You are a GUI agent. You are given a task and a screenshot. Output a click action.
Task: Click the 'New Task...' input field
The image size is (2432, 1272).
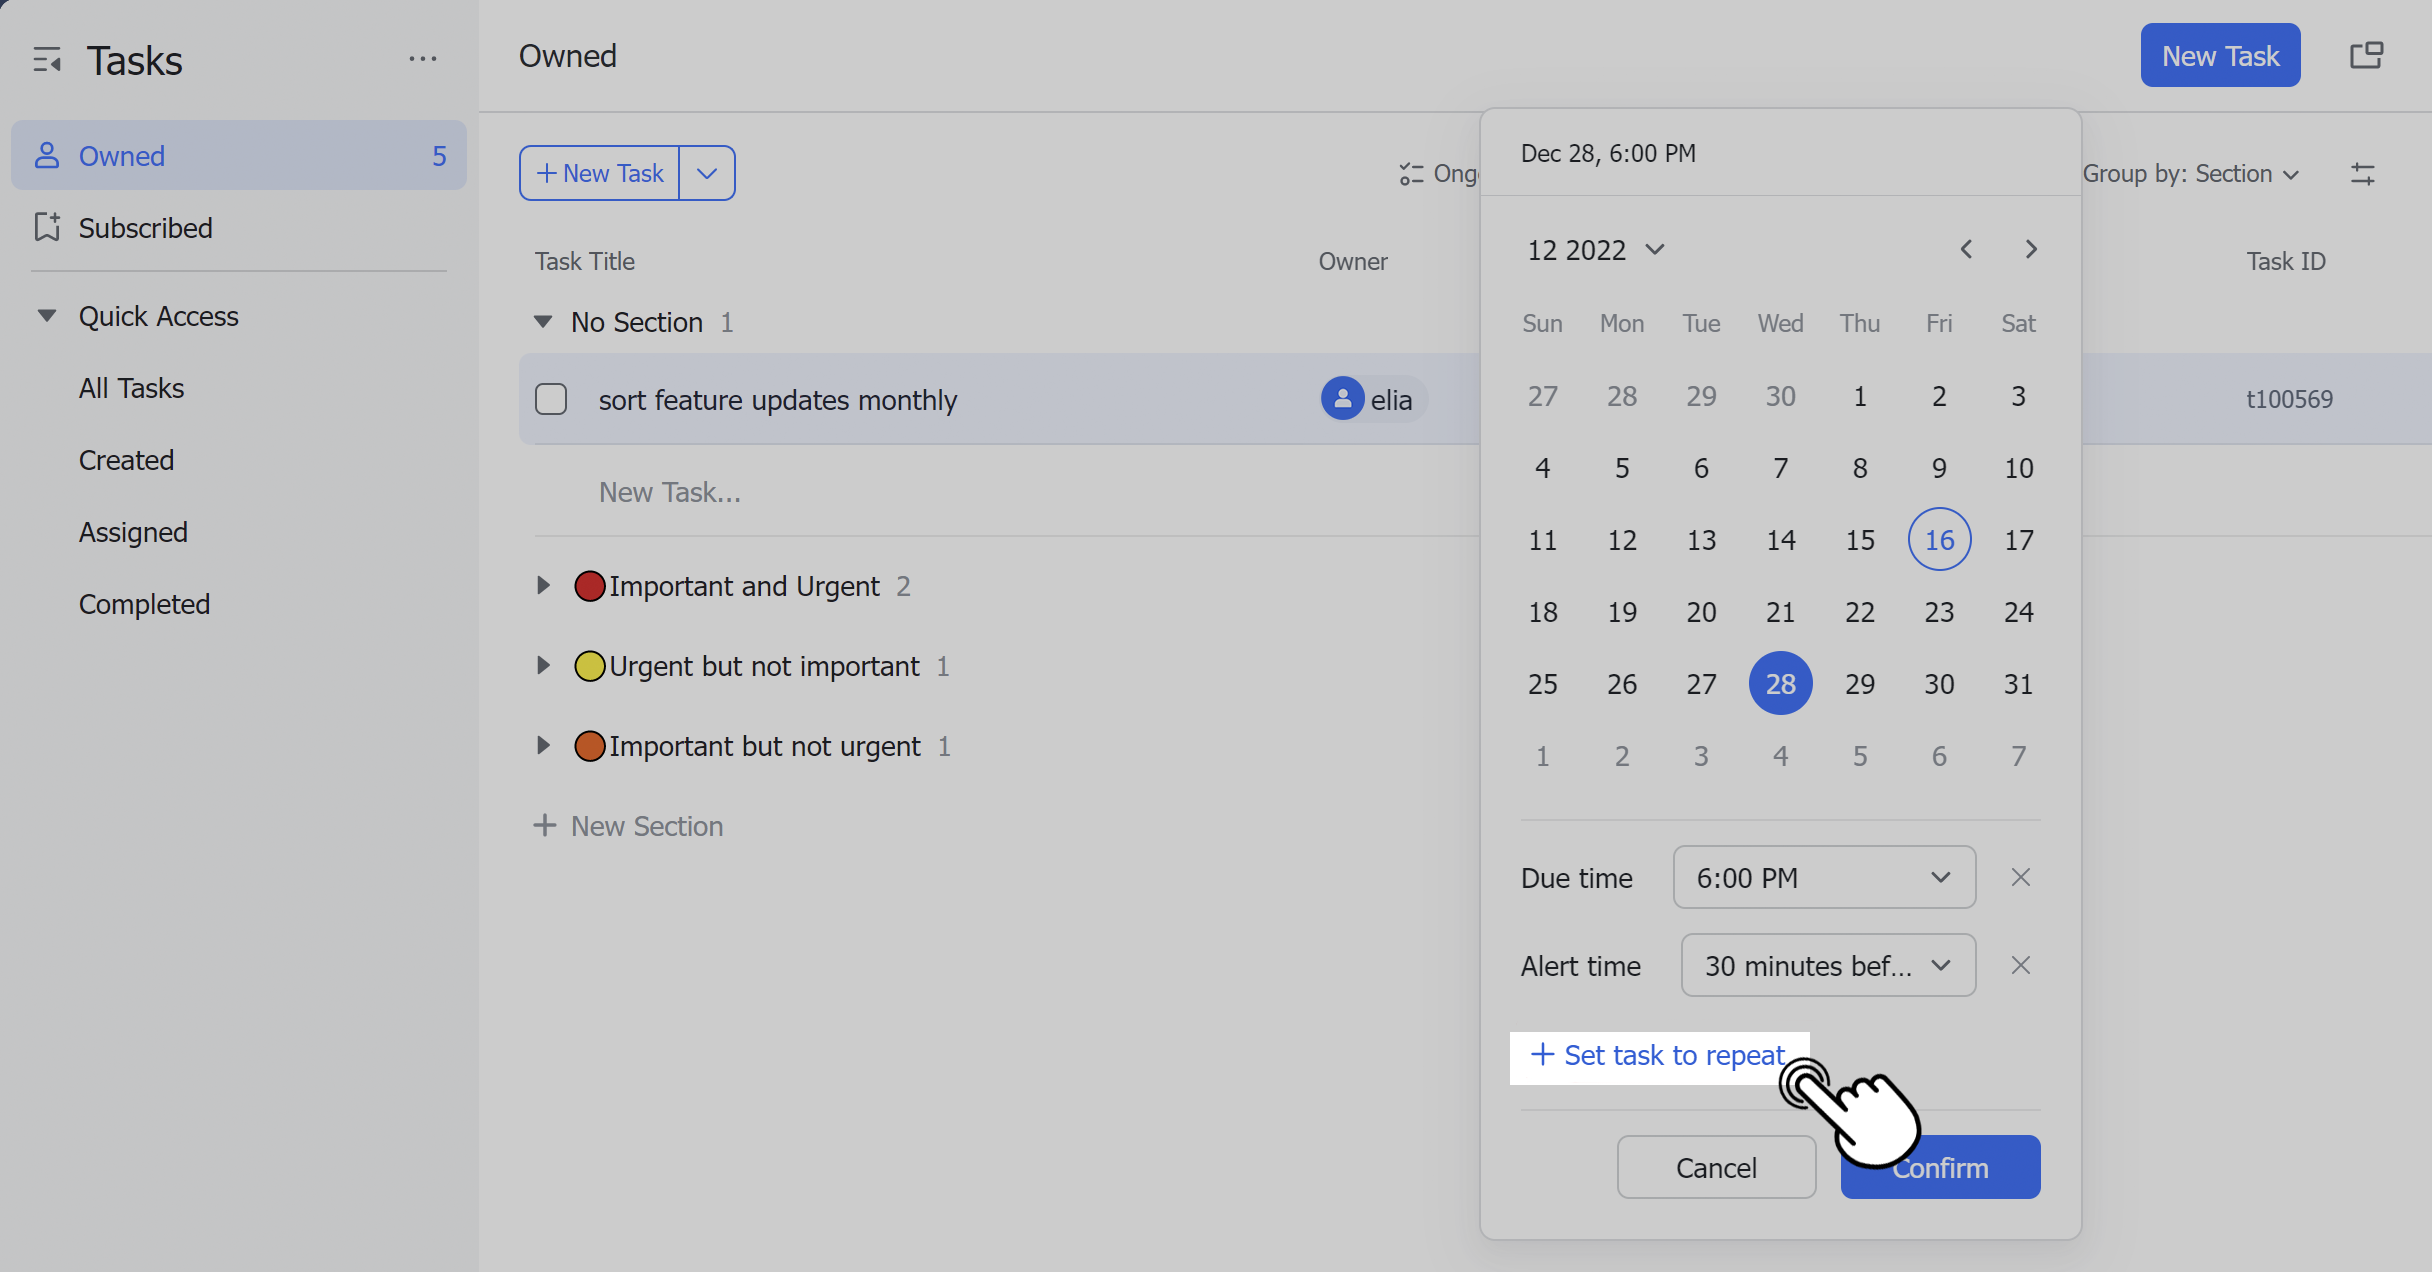pyautogui.click(x=669, y=491)
